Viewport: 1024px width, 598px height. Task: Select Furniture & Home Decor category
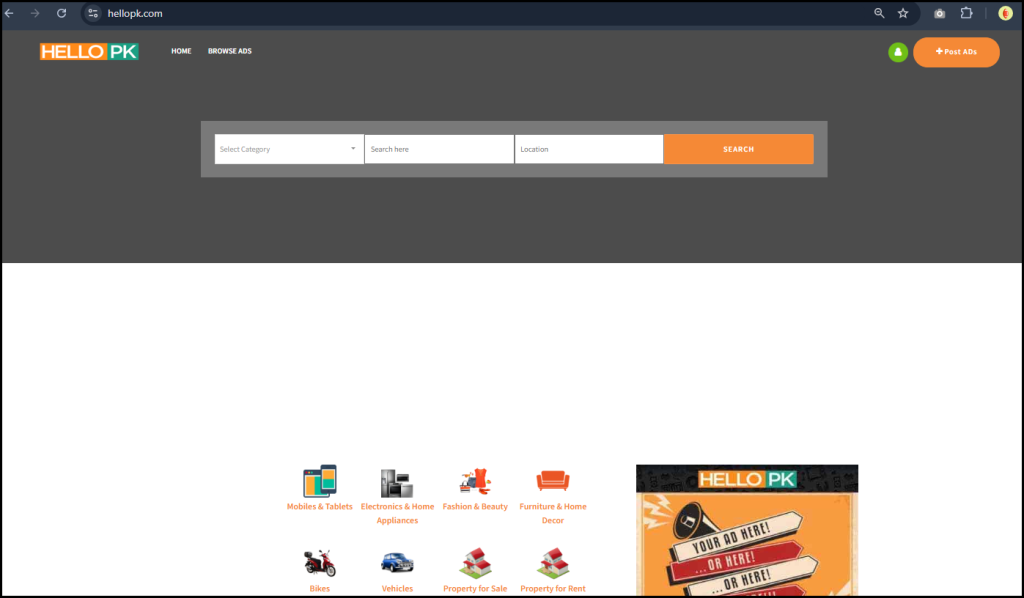(553, 481)
